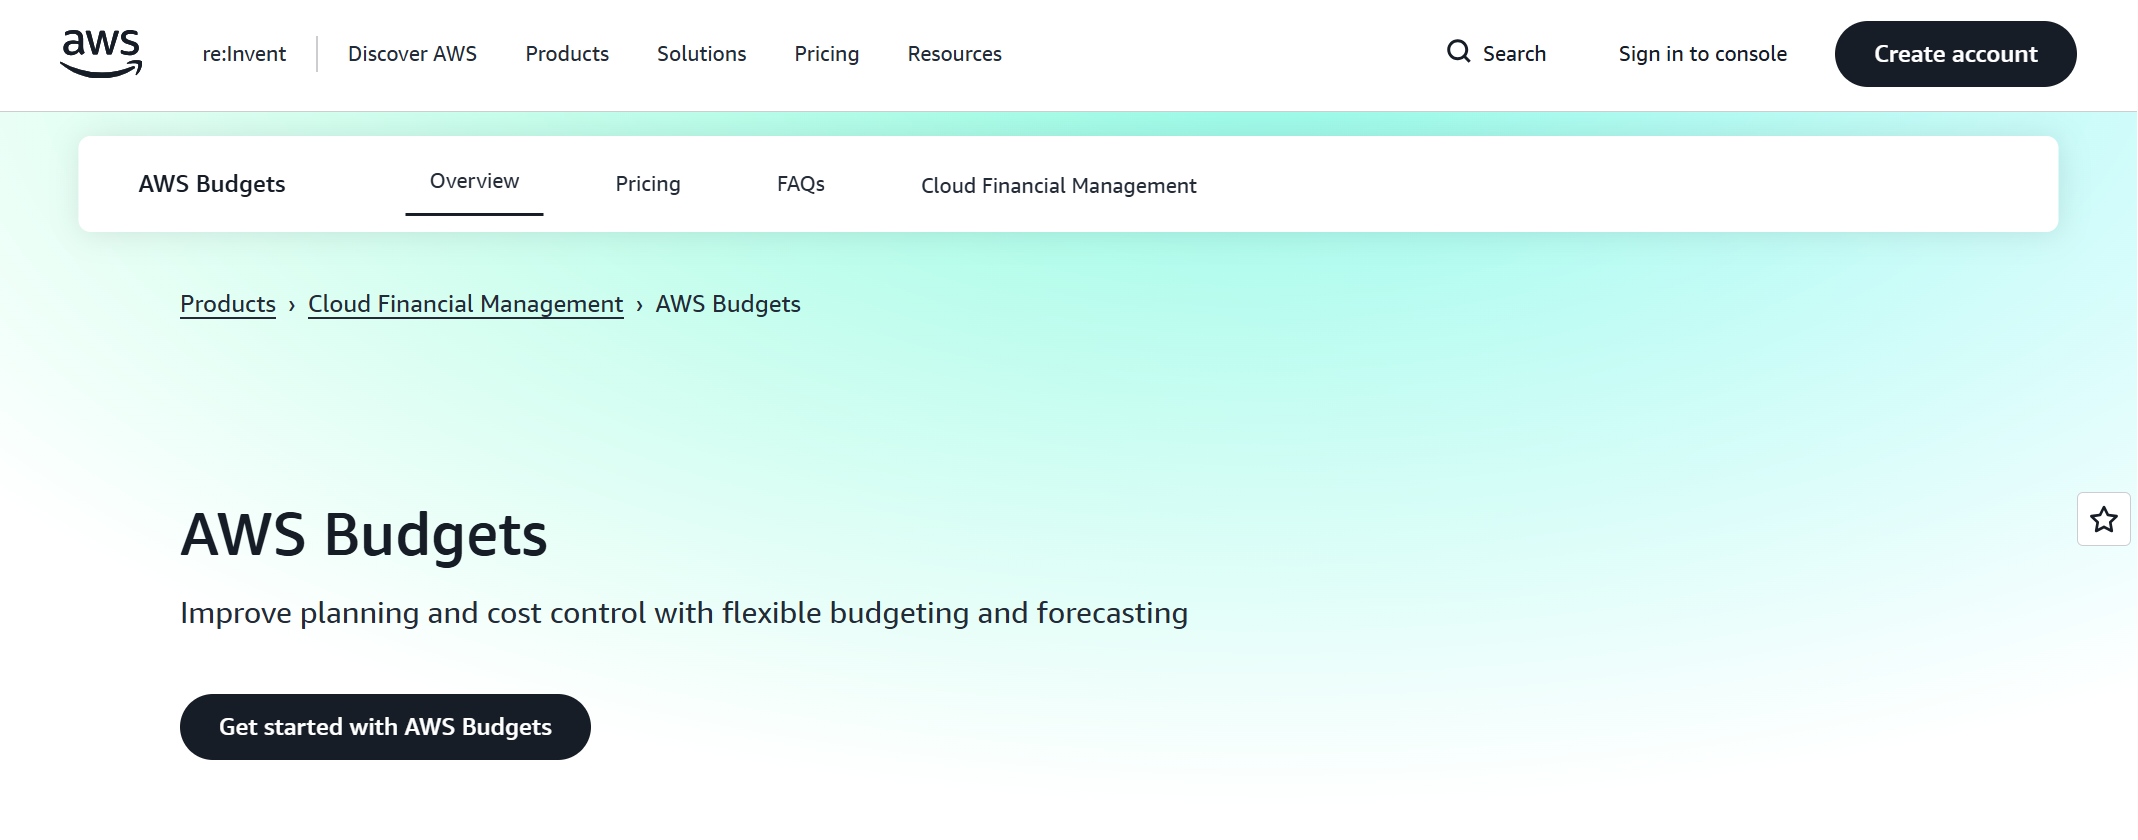This screenshot has width=2138, height=840.
Task: Click Cloud Financial Management breadcrumb link
Action: click(465, 304)
